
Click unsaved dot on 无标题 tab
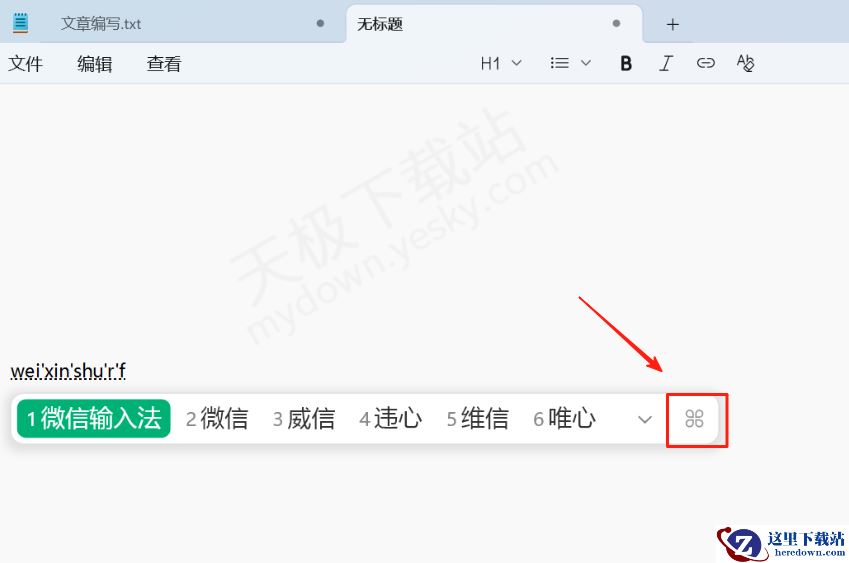[x=616, y=23]
